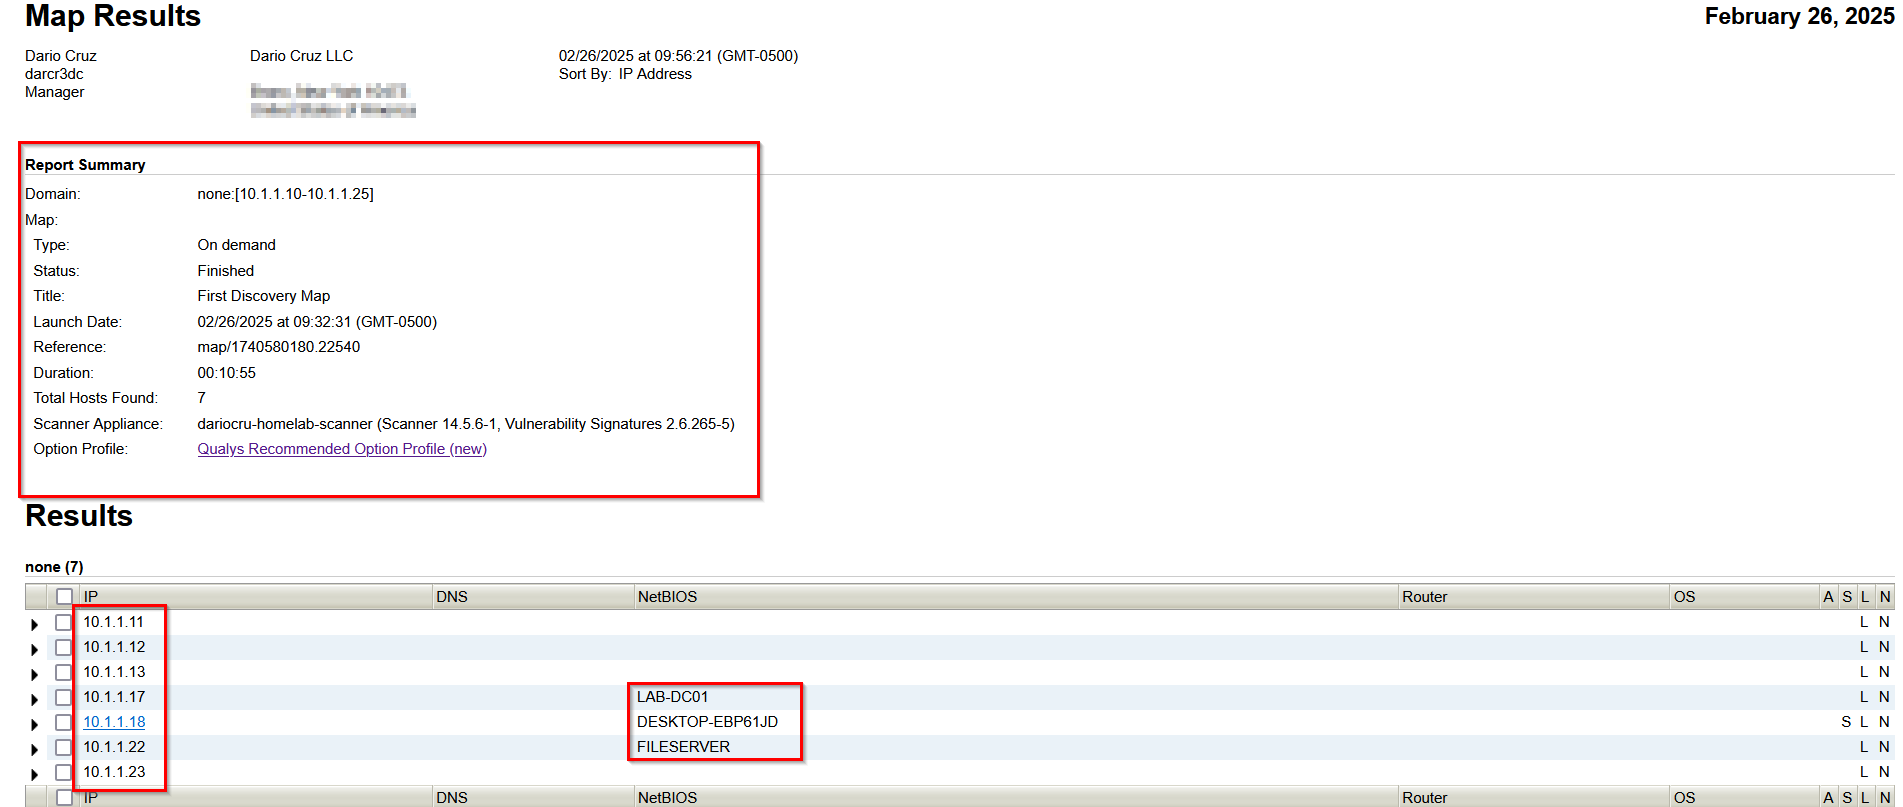Tick the checkbox for 10.1.1.11

point(64,622)
